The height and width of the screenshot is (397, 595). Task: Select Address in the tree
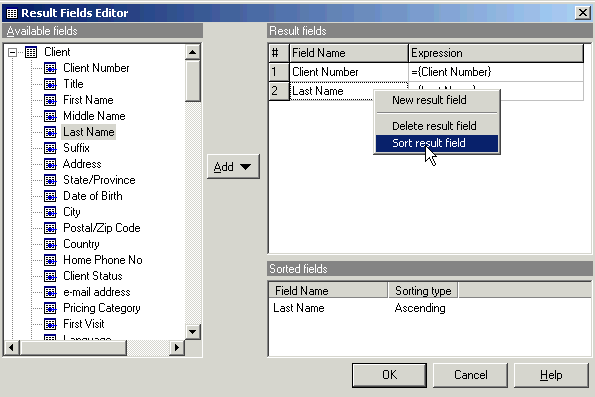pos(82,164)
